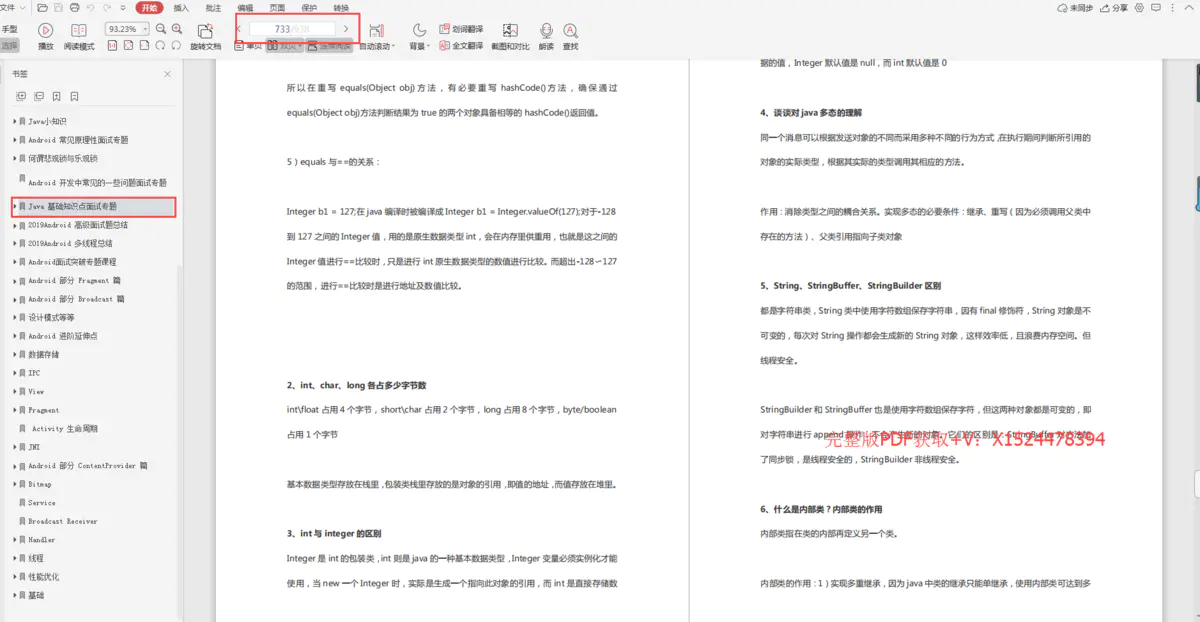Expand 数据存储 bookmark node
Screen dimensions: 1200x622
pos(15,354)
